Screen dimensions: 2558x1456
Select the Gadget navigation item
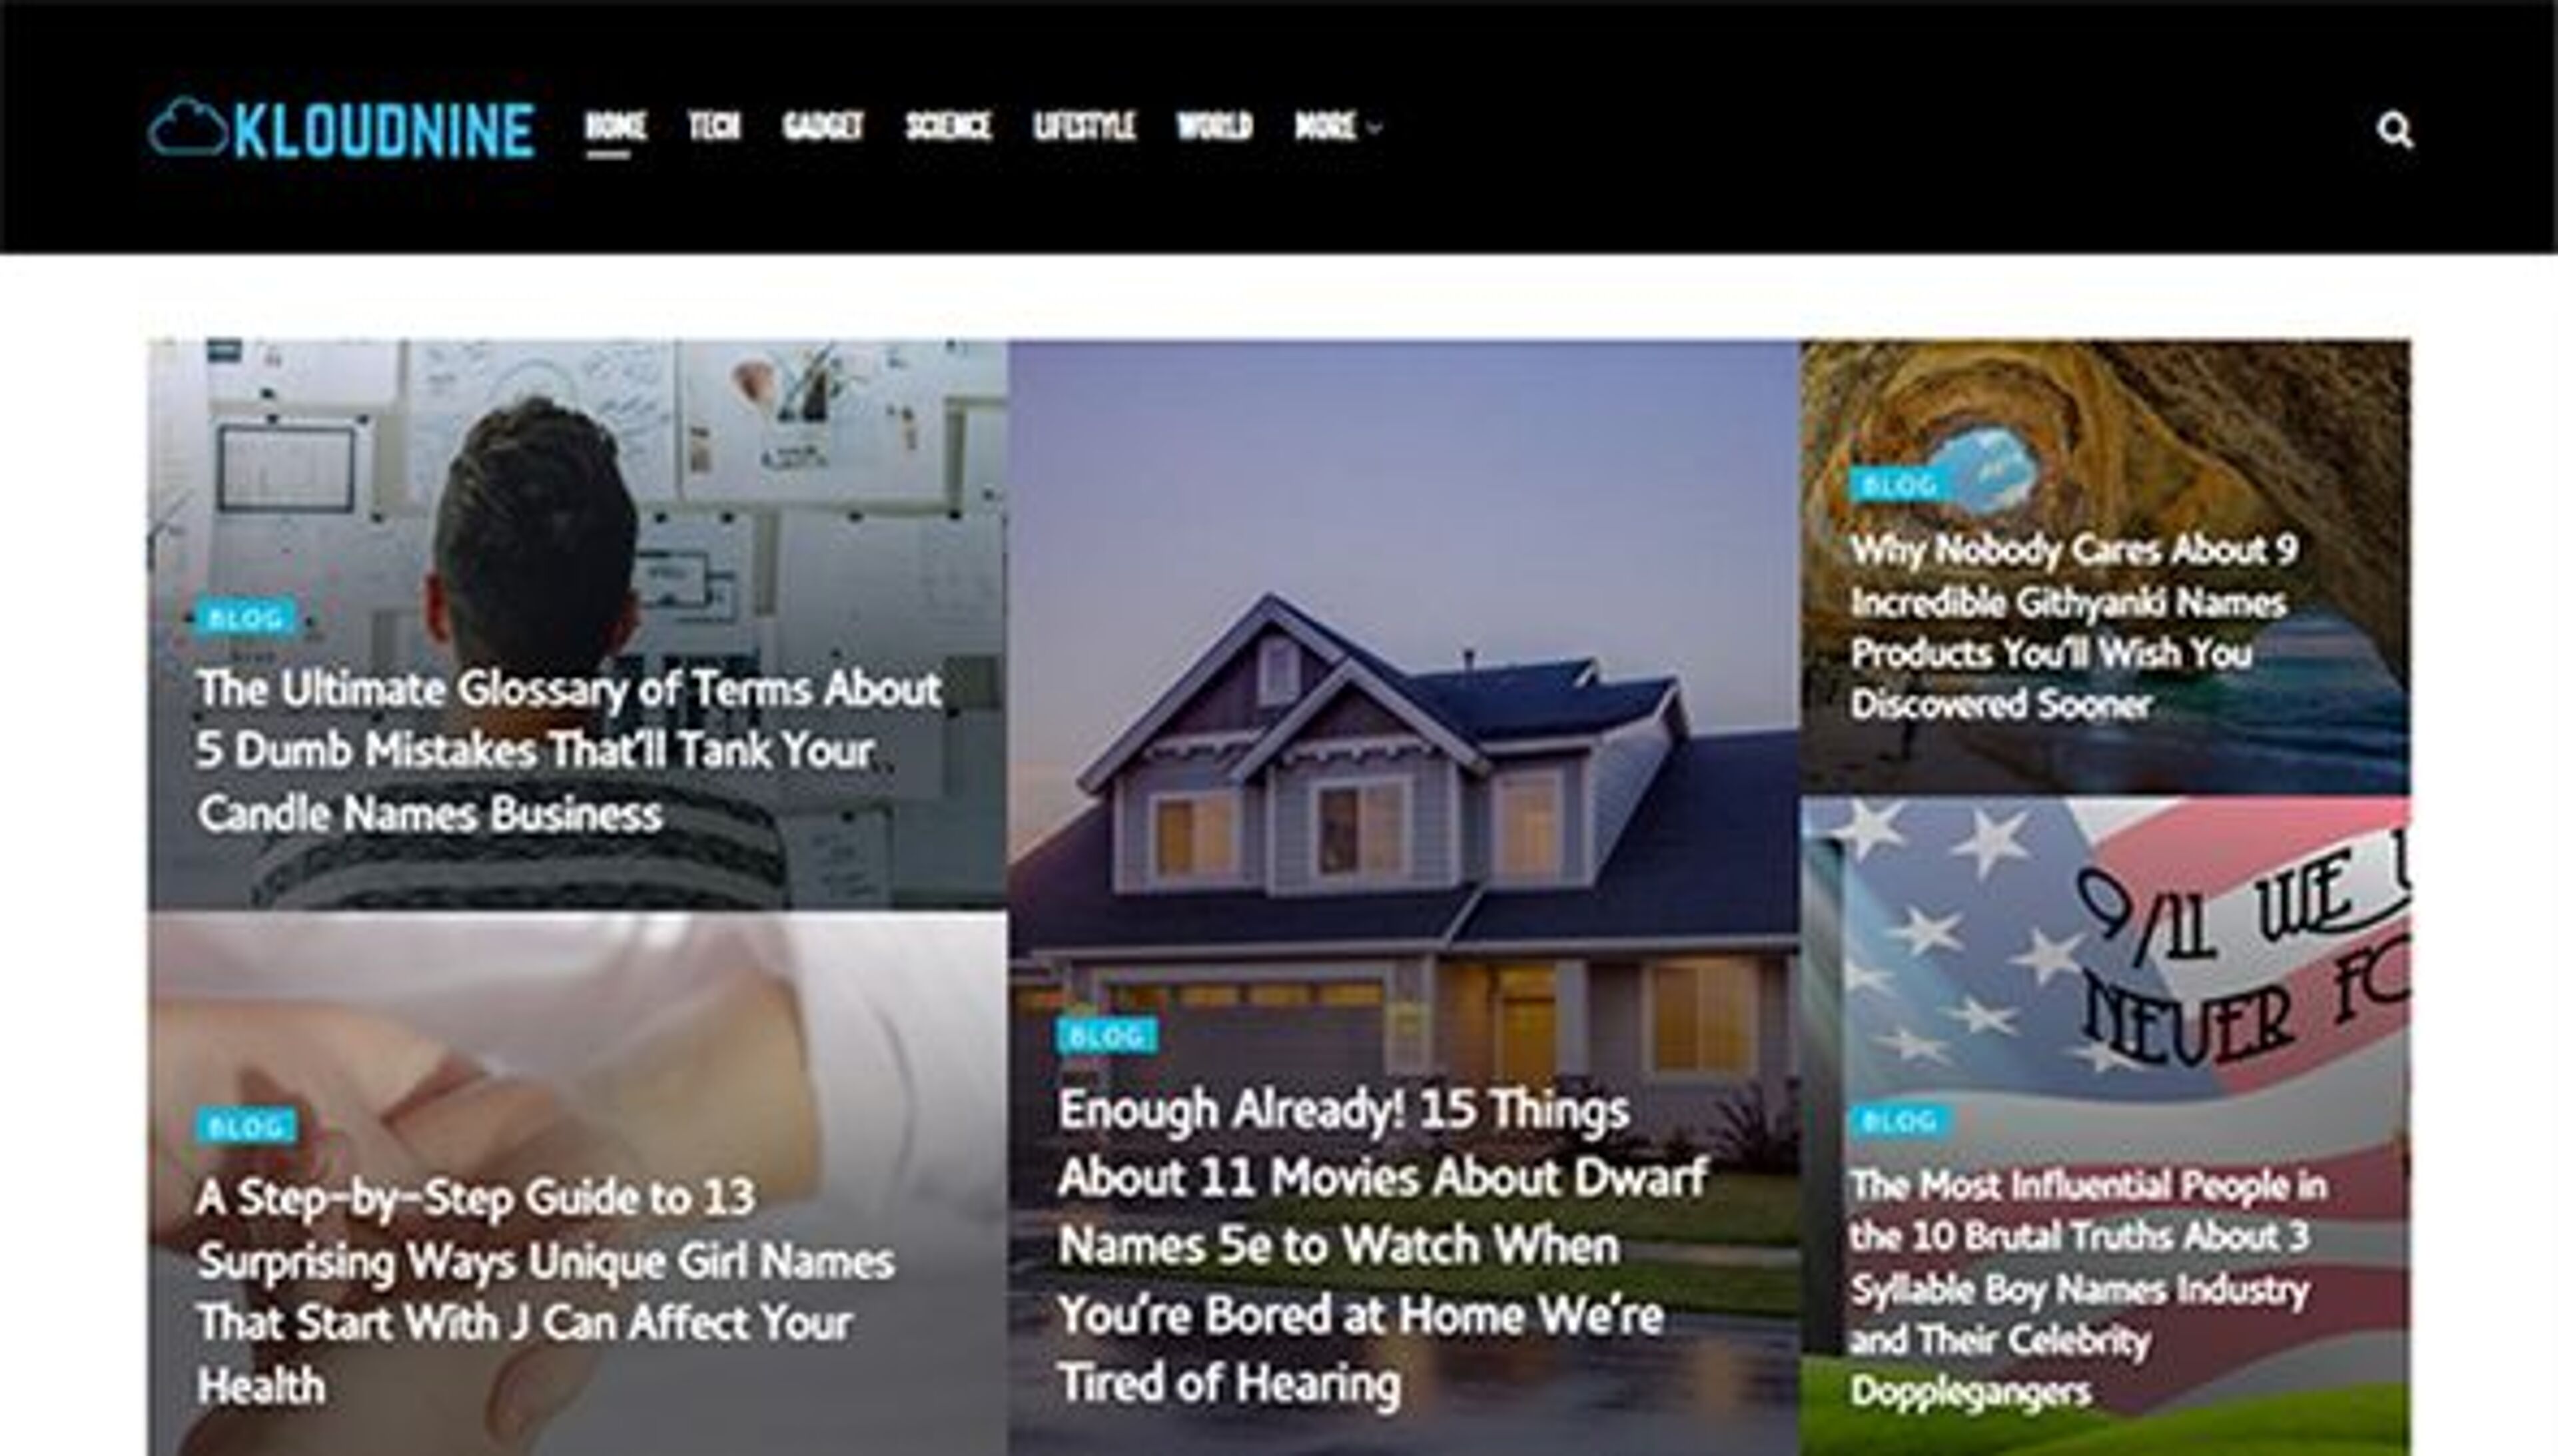pyautogui.click(x=822, y=126)
